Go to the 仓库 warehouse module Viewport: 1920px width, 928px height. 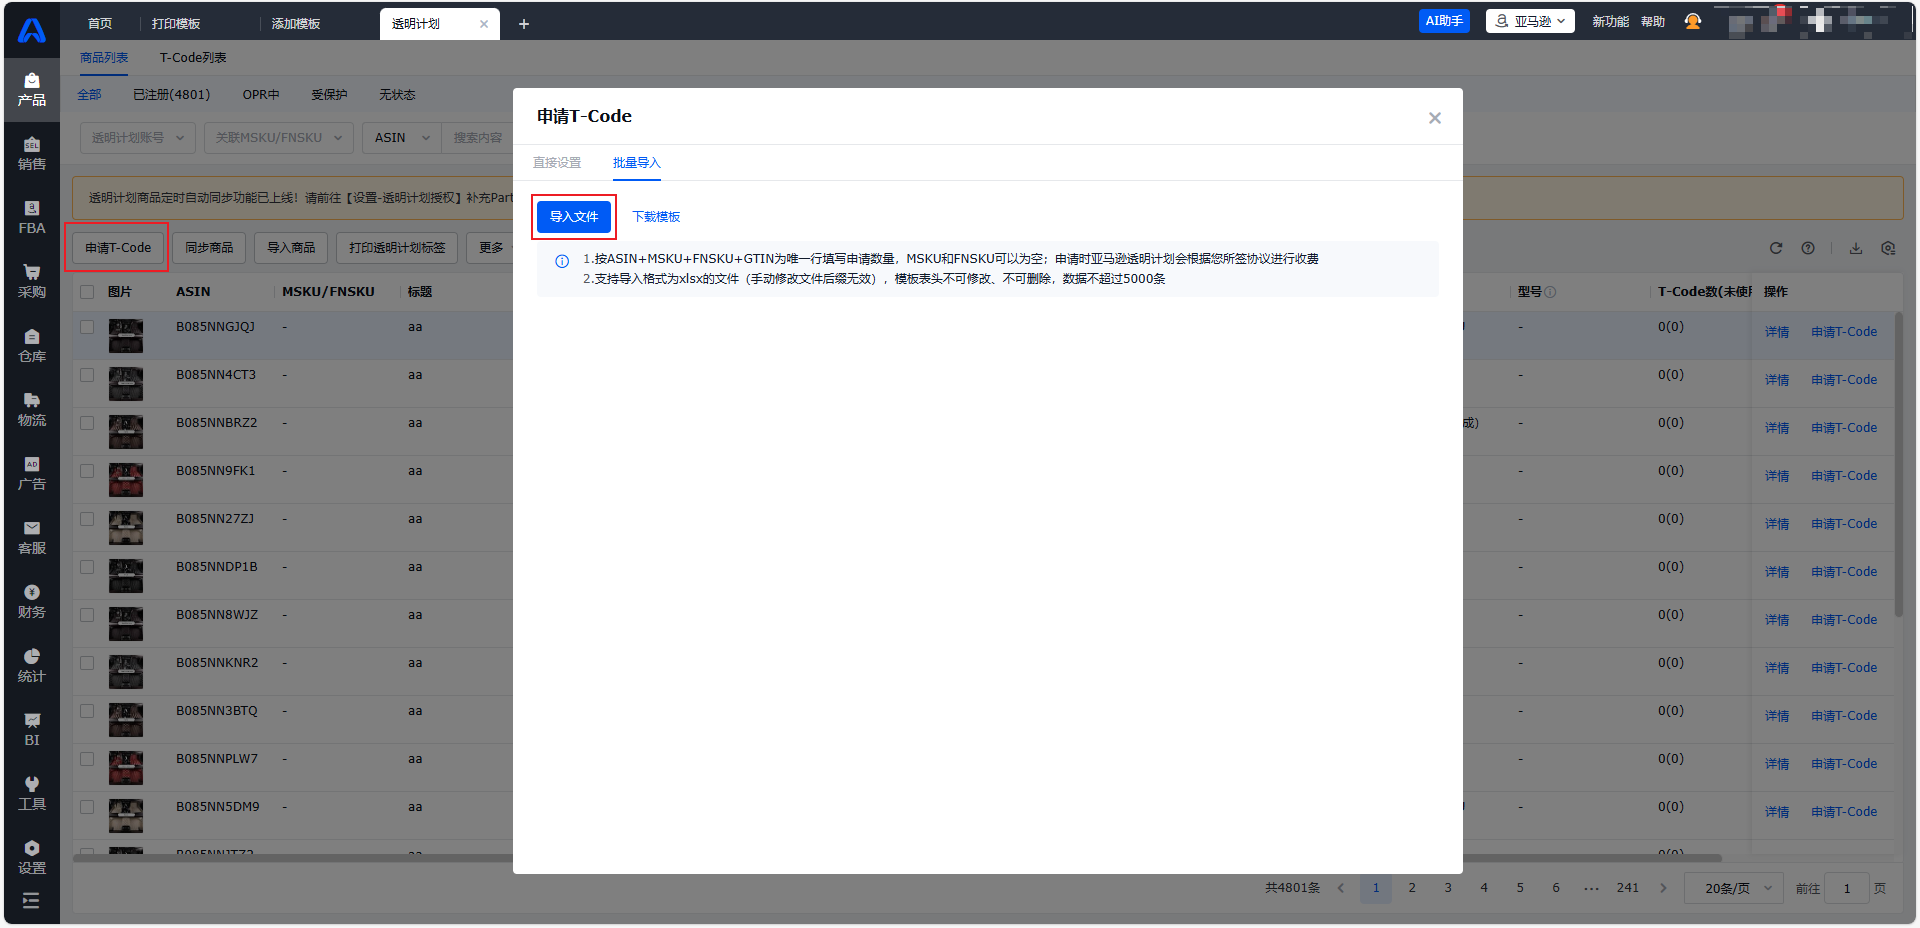click(31, 345)
